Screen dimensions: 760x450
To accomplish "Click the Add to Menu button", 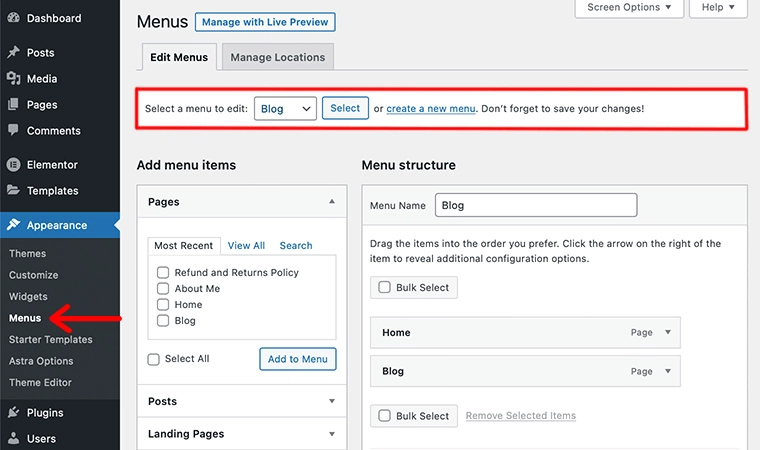I will click(298, 359).
